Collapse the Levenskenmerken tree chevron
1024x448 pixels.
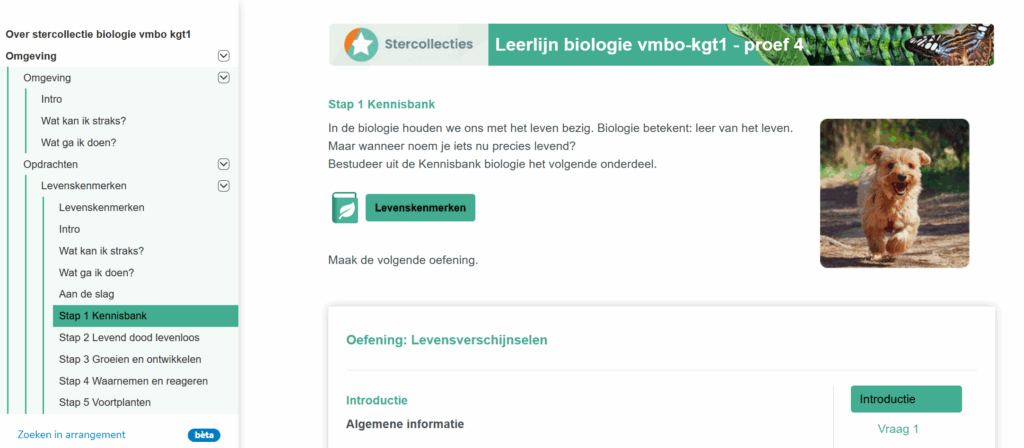click(x=224, y=185)
